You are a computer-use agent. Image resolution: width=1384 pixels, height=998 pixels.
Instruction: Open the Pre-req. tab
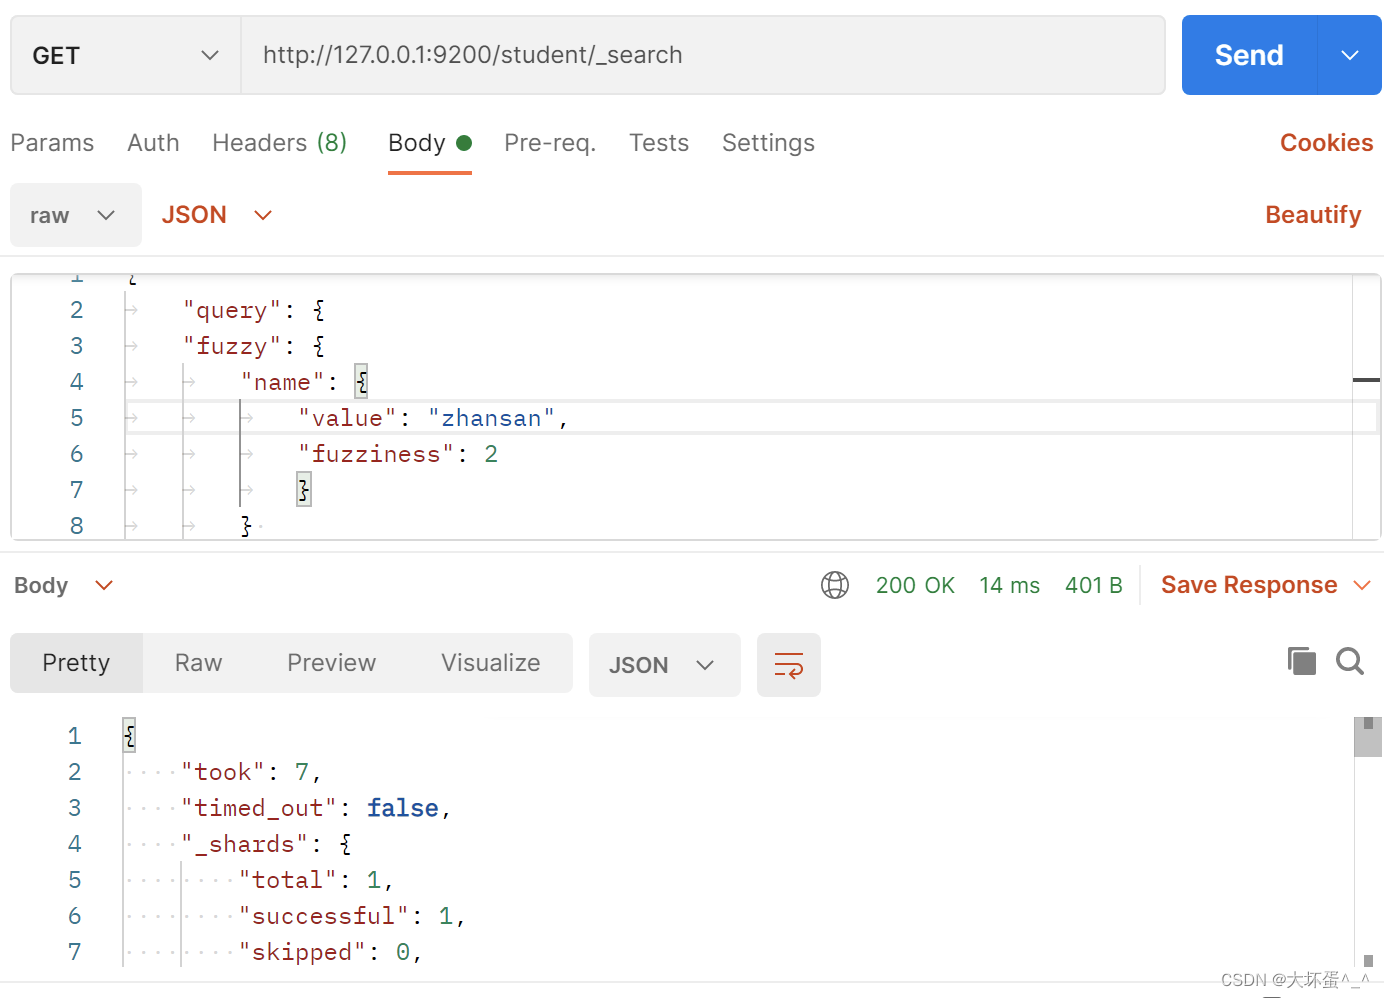pos(550,143)
